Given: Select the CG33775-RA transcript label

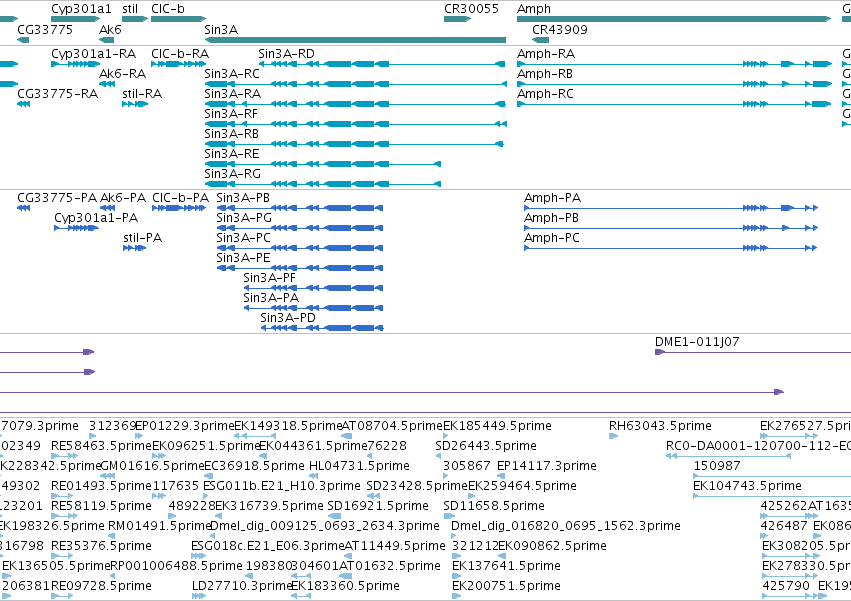Looking at the screenshot, I should click(58, 93).
